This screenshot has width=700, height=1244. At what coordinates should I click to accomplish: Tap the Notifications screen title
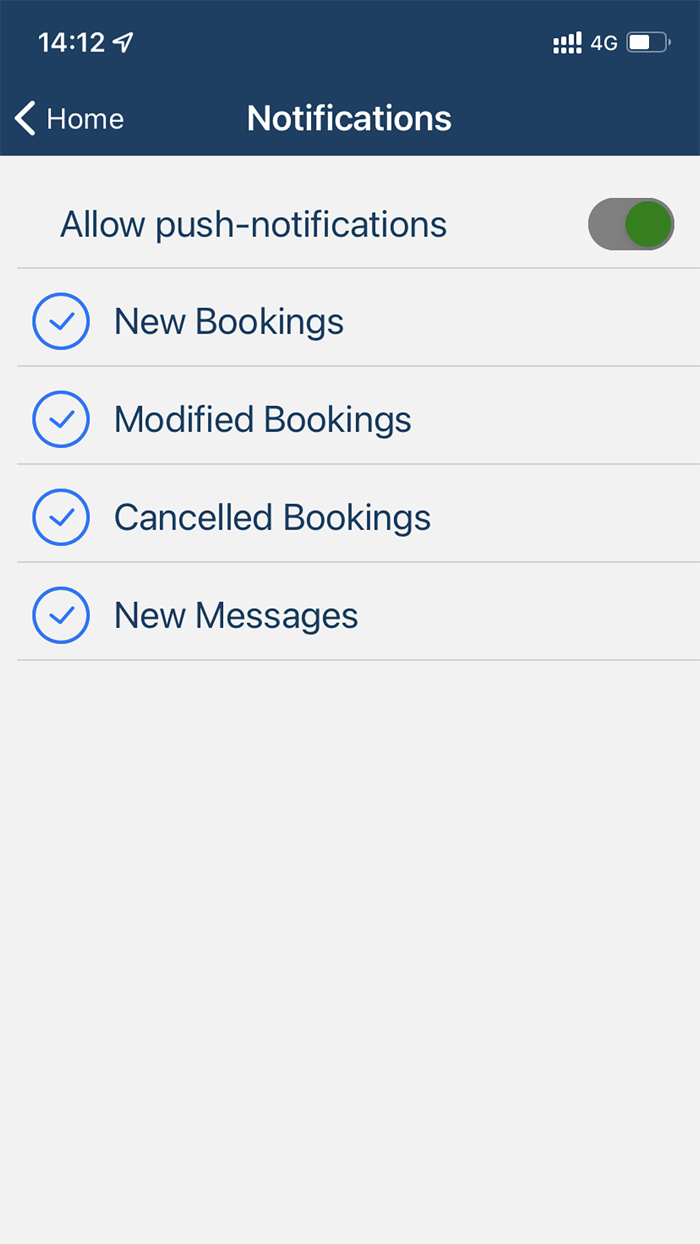point(349,118)
